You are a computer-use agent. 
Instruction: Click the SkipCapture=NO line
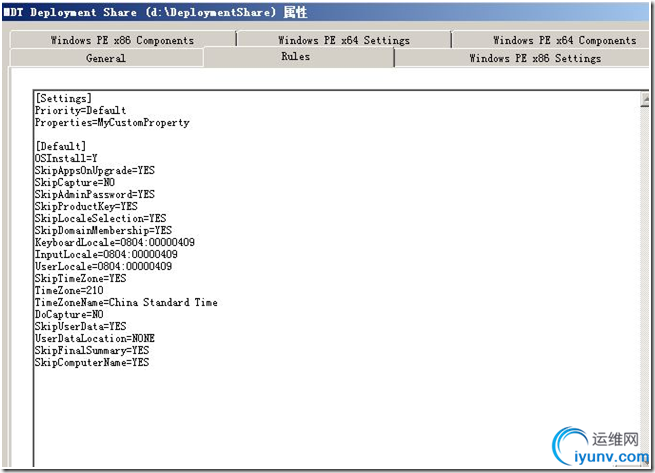click(x=75, y=182)
